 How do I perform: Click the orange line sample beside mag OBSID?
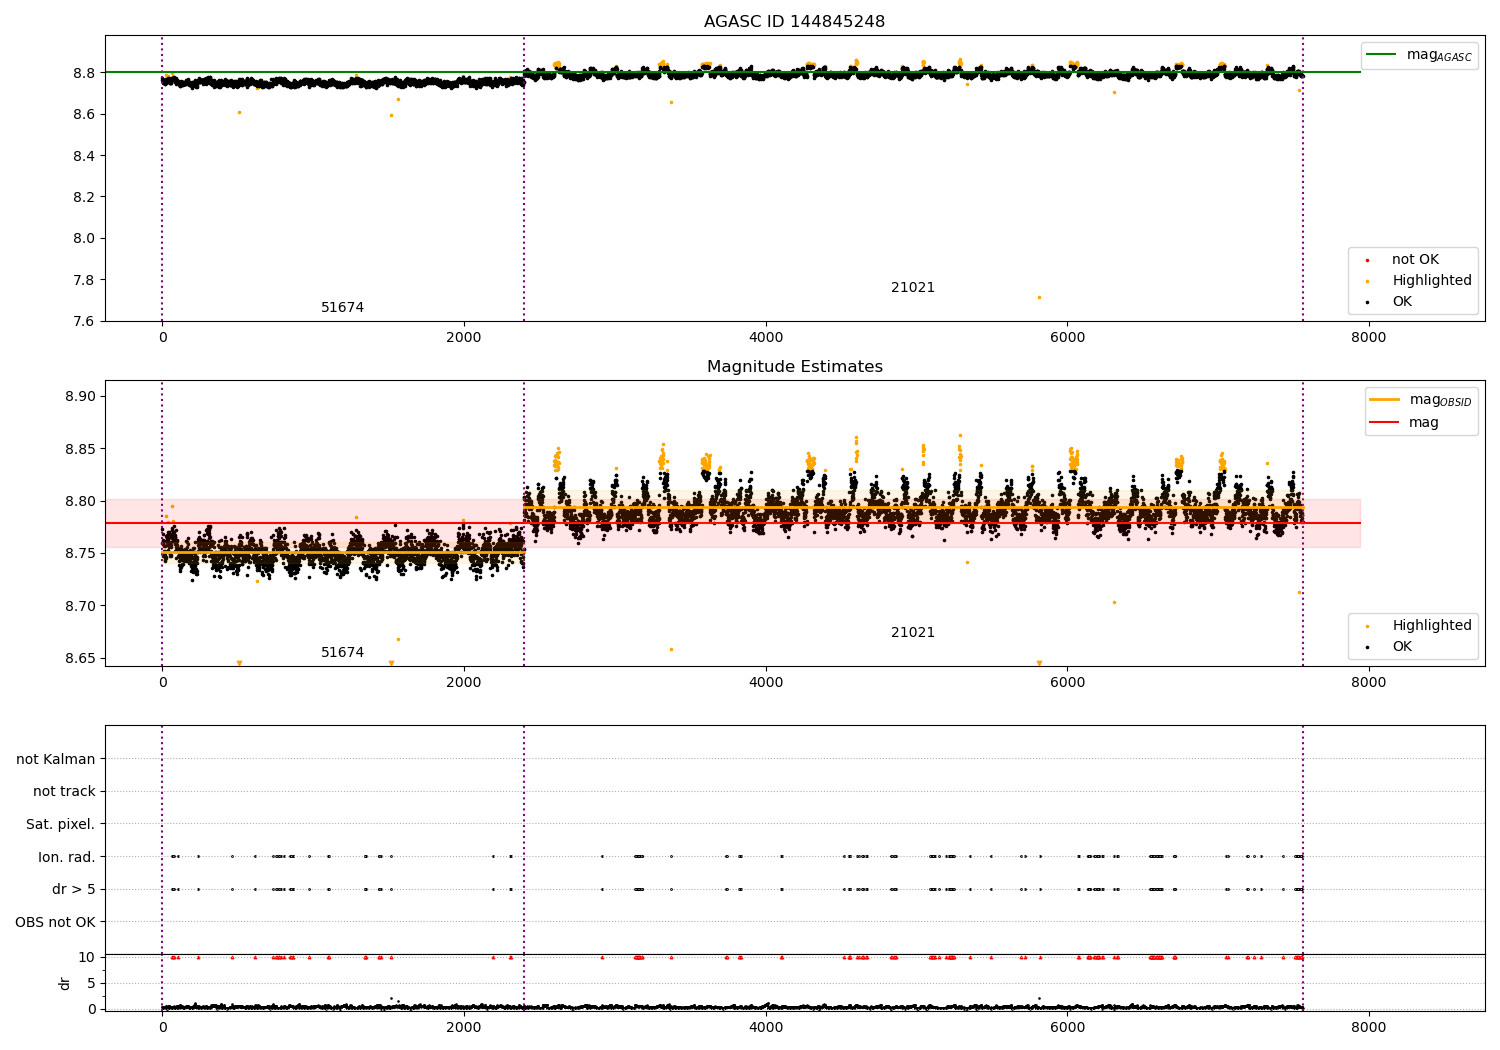[x=1385, y=400]
